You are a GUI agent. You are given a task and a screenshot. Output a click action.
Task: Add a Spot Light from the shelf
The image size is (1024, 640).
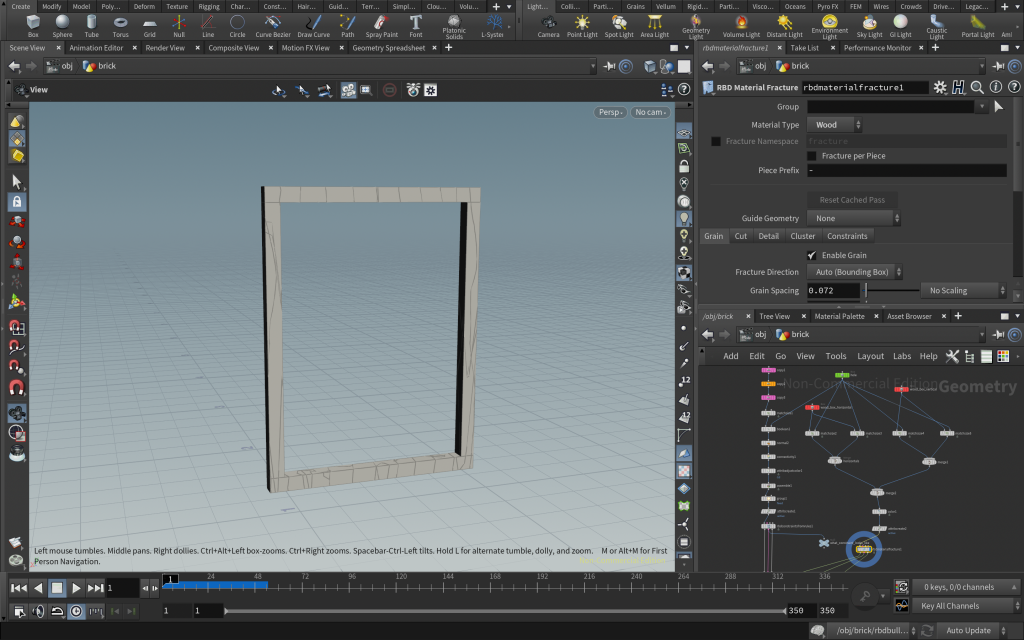[x=618, y=26]
